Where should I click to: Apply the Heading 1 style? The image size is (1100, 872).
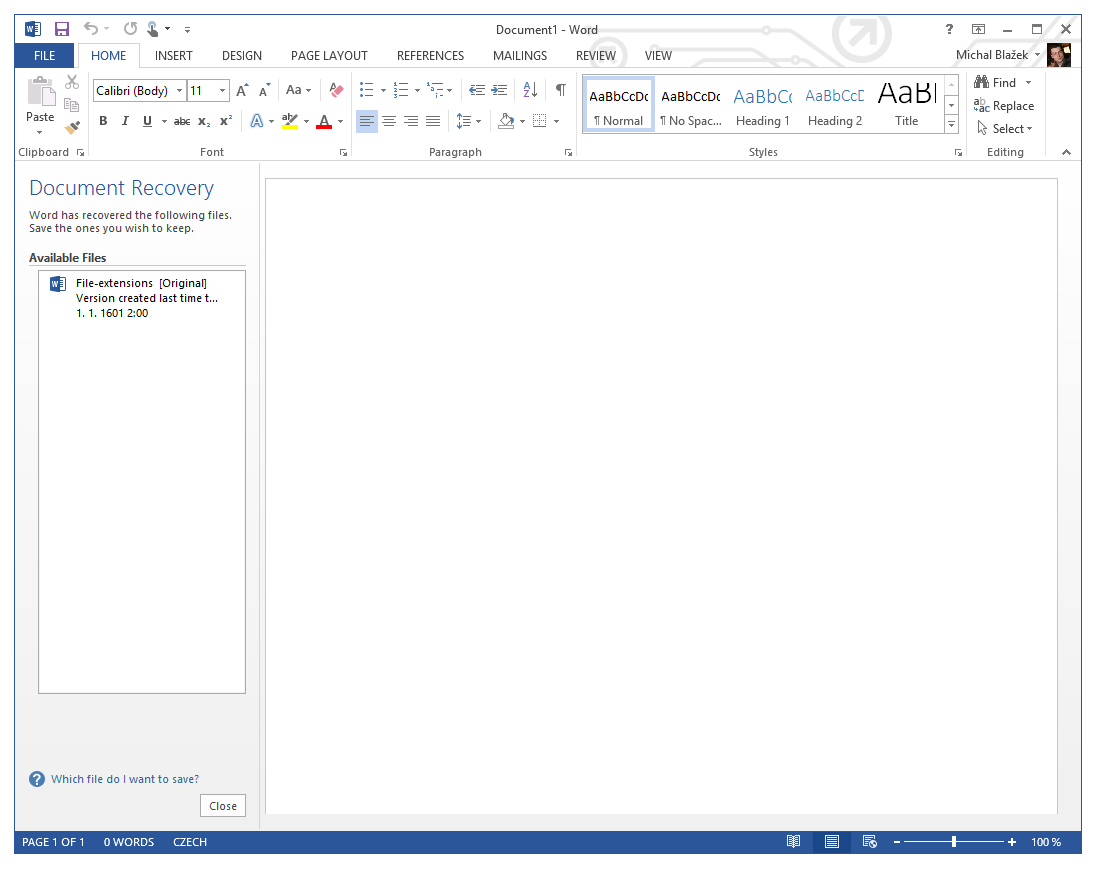click(763, 103)
